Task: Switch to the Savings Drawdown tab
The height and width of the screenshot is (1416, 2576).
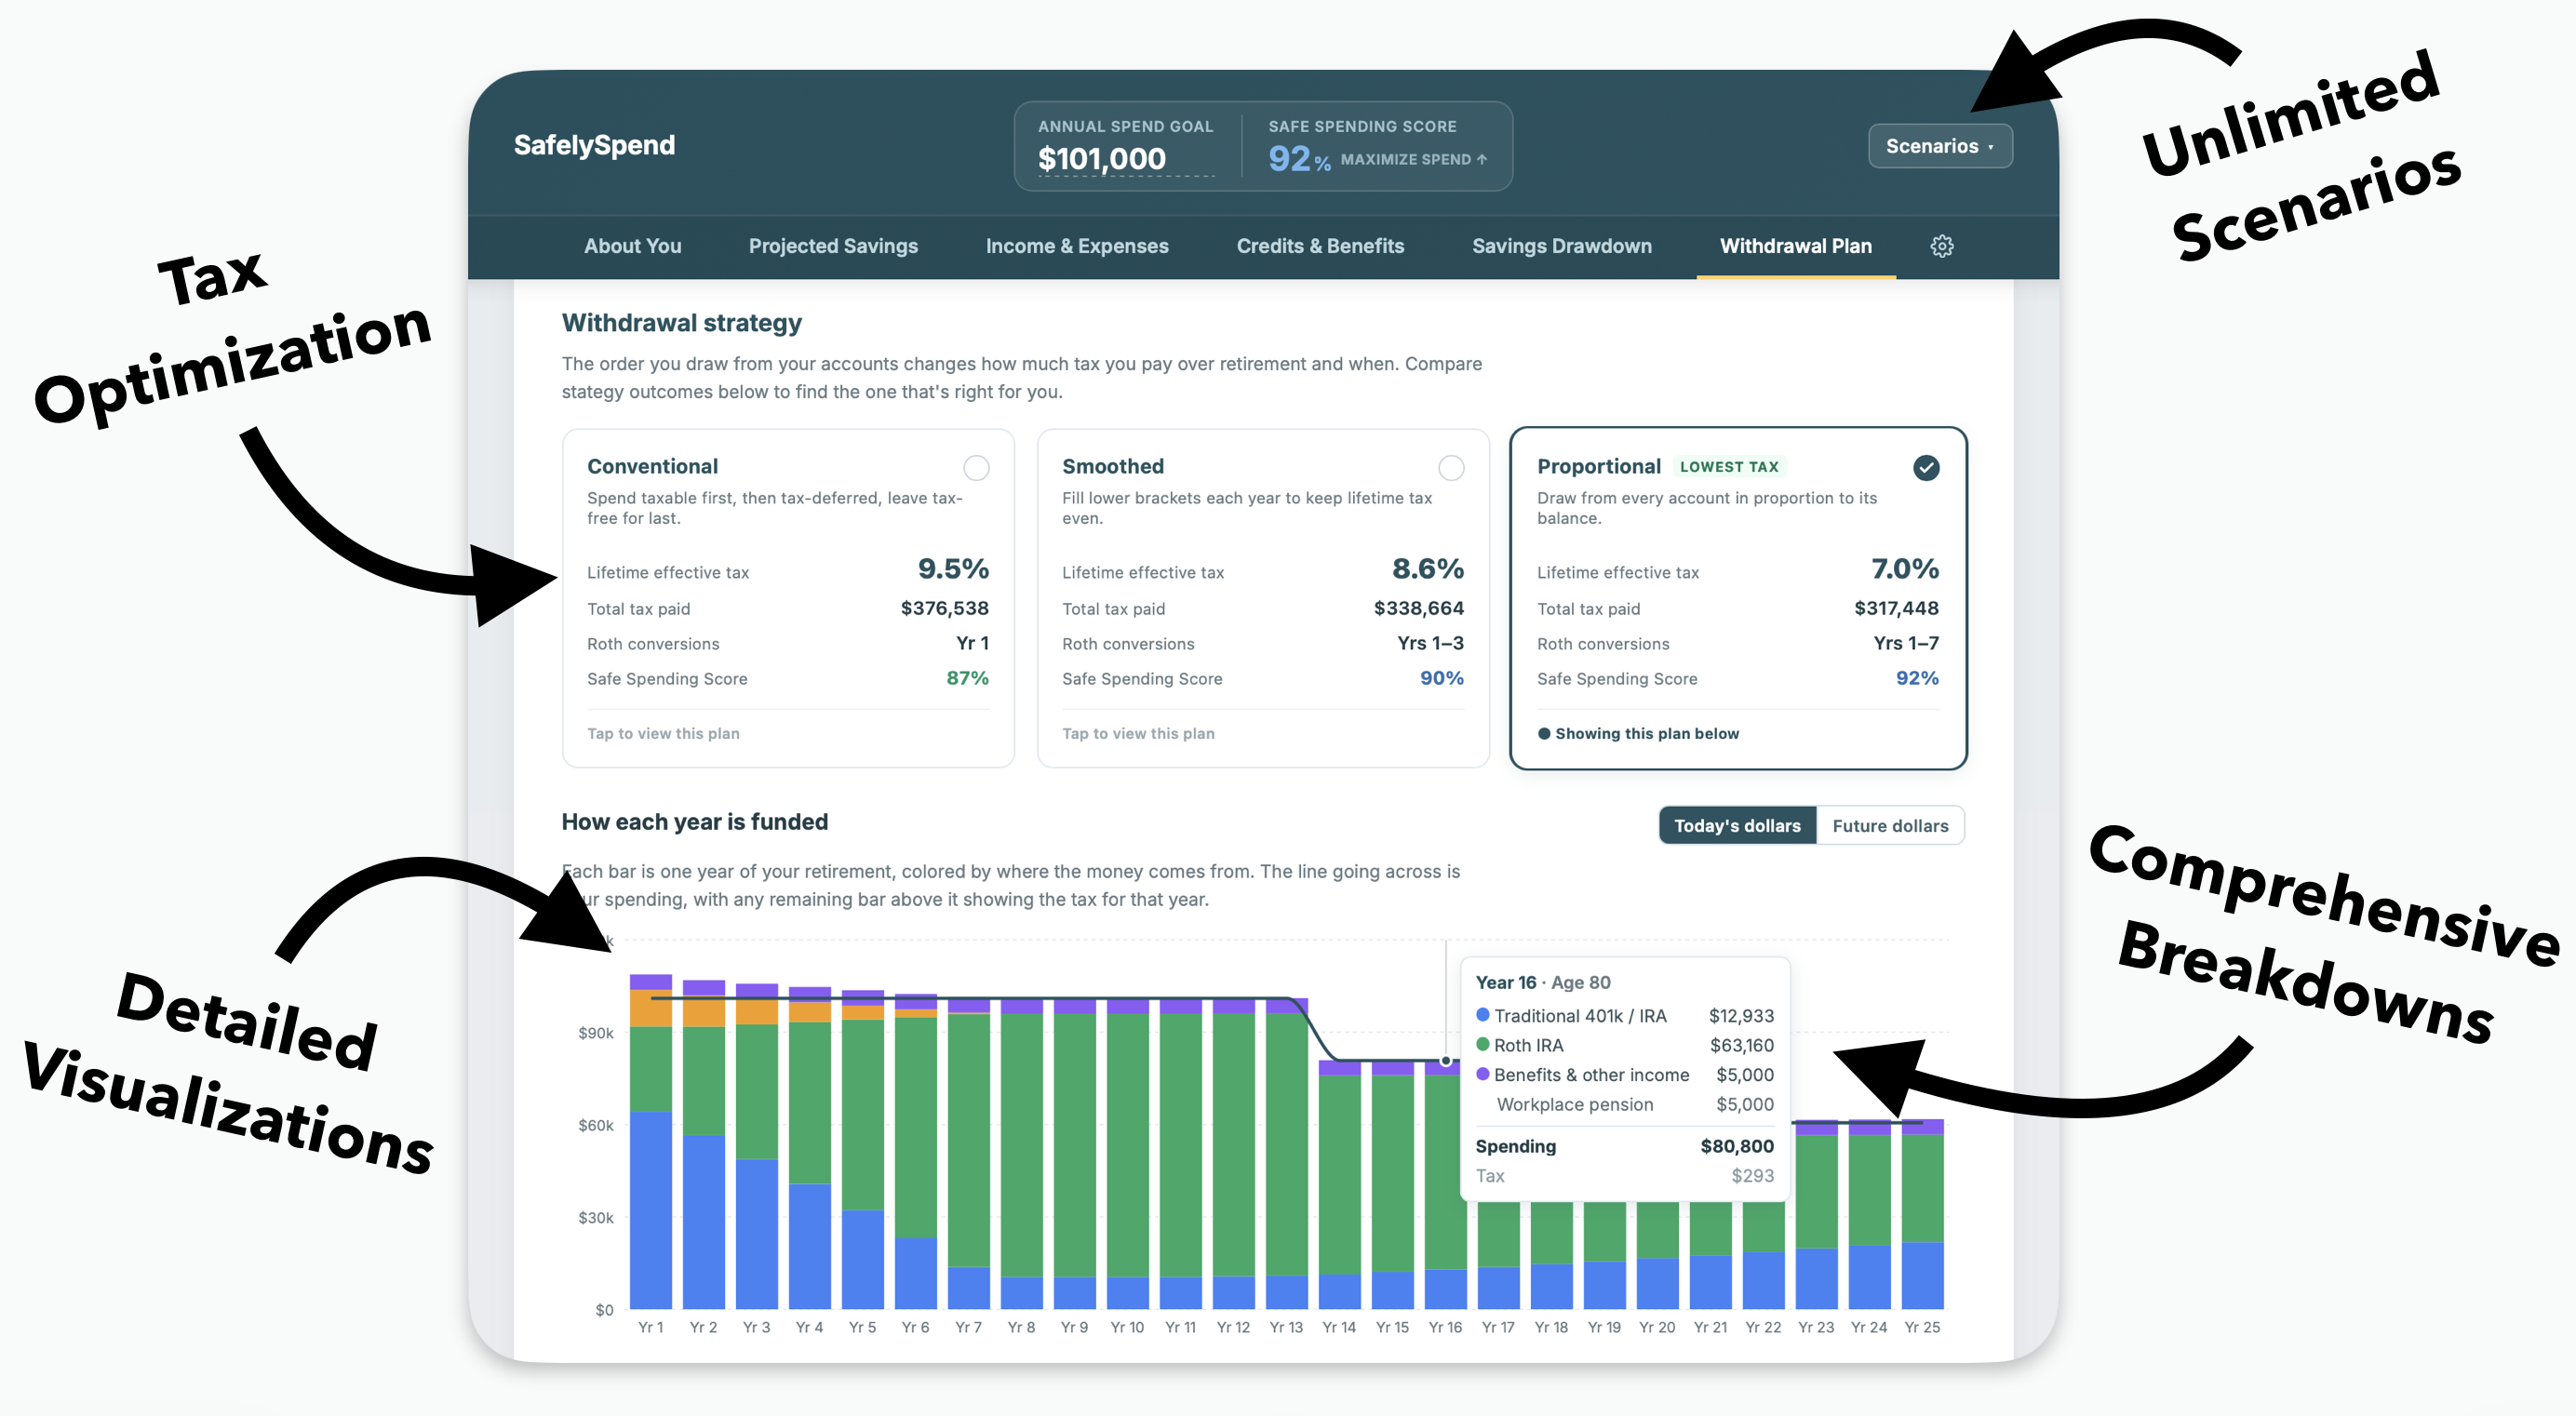Action: click(x=1561, y=246)
